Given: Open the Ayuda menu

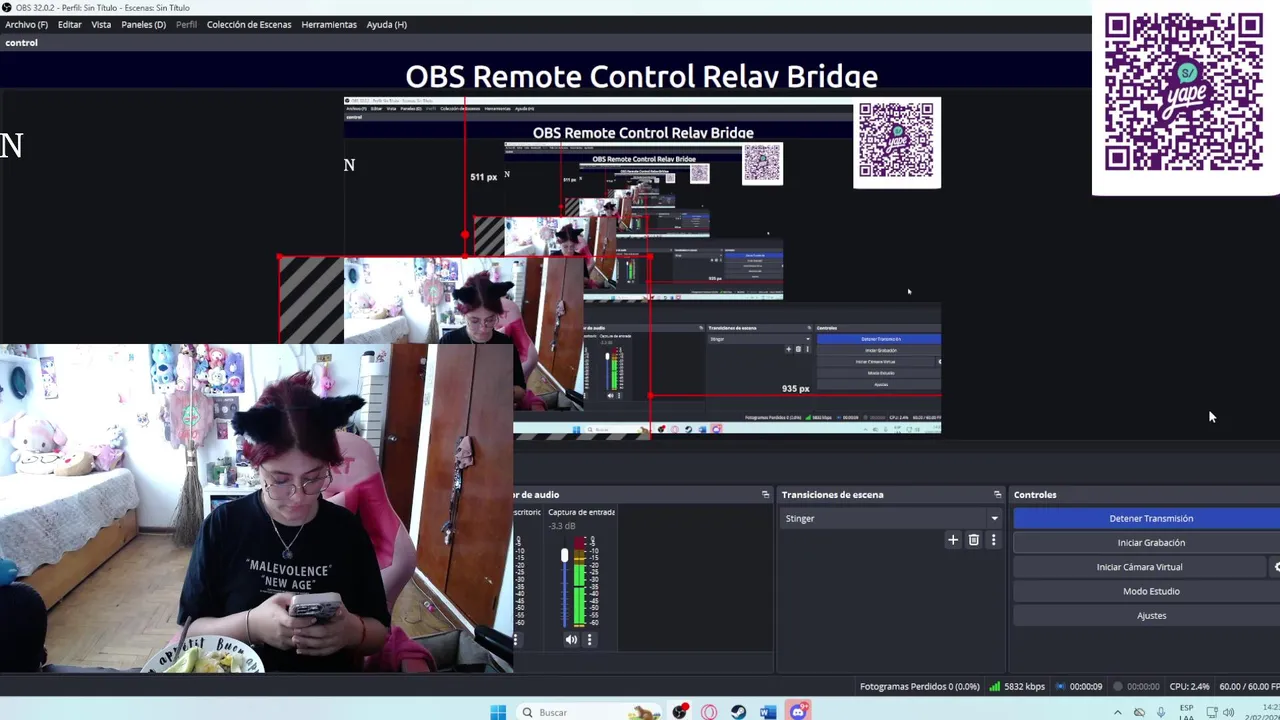Looking at the screenshot, I should pos(386,24).
